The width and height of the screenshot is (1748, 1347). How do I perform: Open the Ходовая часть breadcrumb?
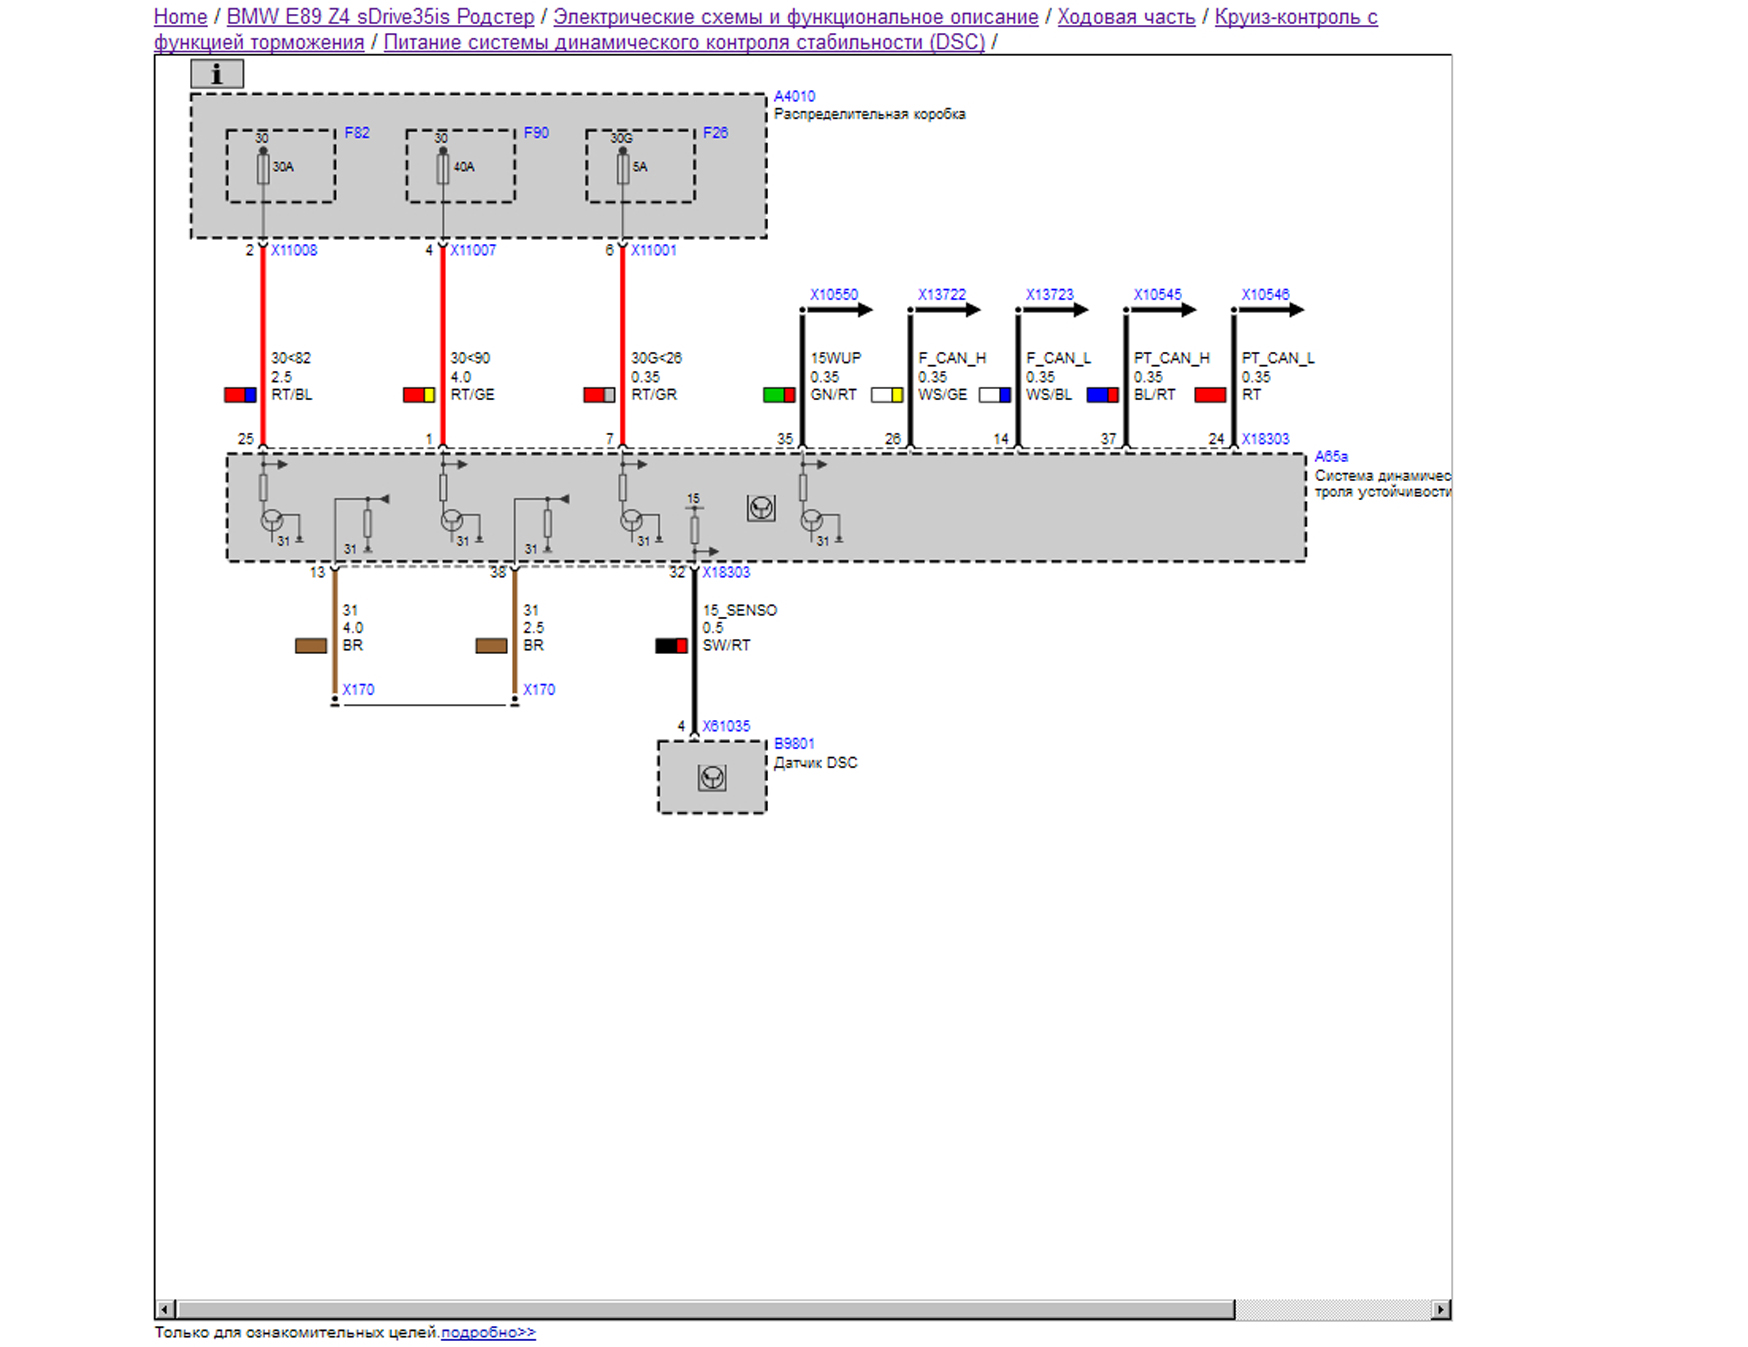[x=1126, y=17]
